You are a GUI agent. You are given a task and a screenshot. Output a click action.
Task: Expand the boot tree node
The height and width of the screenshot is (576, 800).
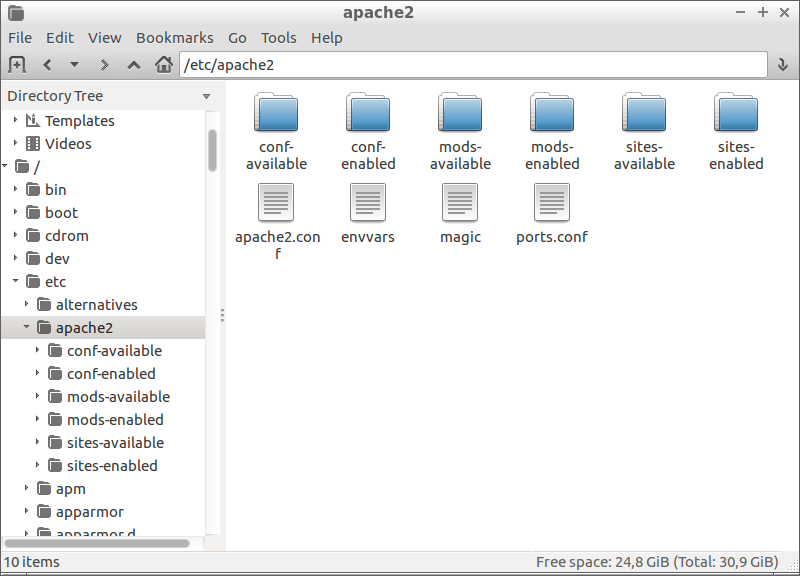pyautogui.click(x=15, y=212)
